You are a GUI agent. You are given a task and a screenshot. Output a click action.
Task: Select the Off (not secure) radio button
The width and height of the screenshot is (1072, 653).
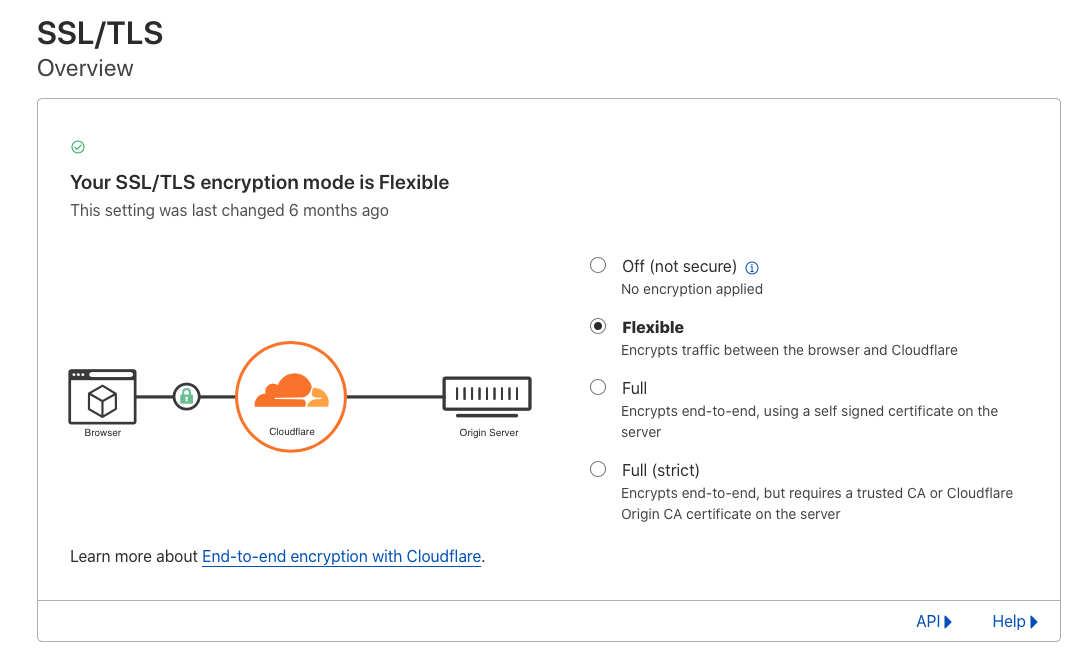click(x=598, y=265)
